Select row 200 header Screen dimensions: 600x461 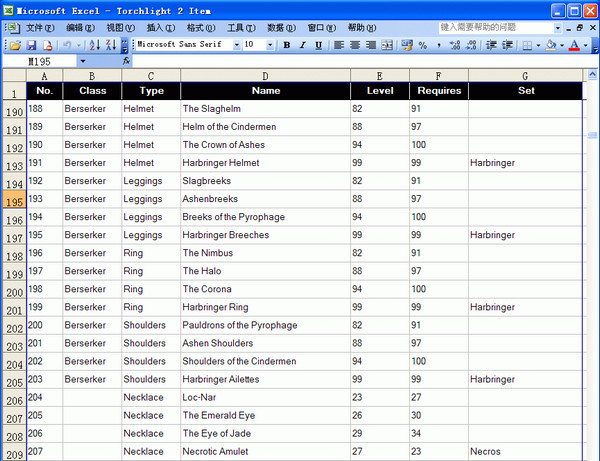[14, 290]
